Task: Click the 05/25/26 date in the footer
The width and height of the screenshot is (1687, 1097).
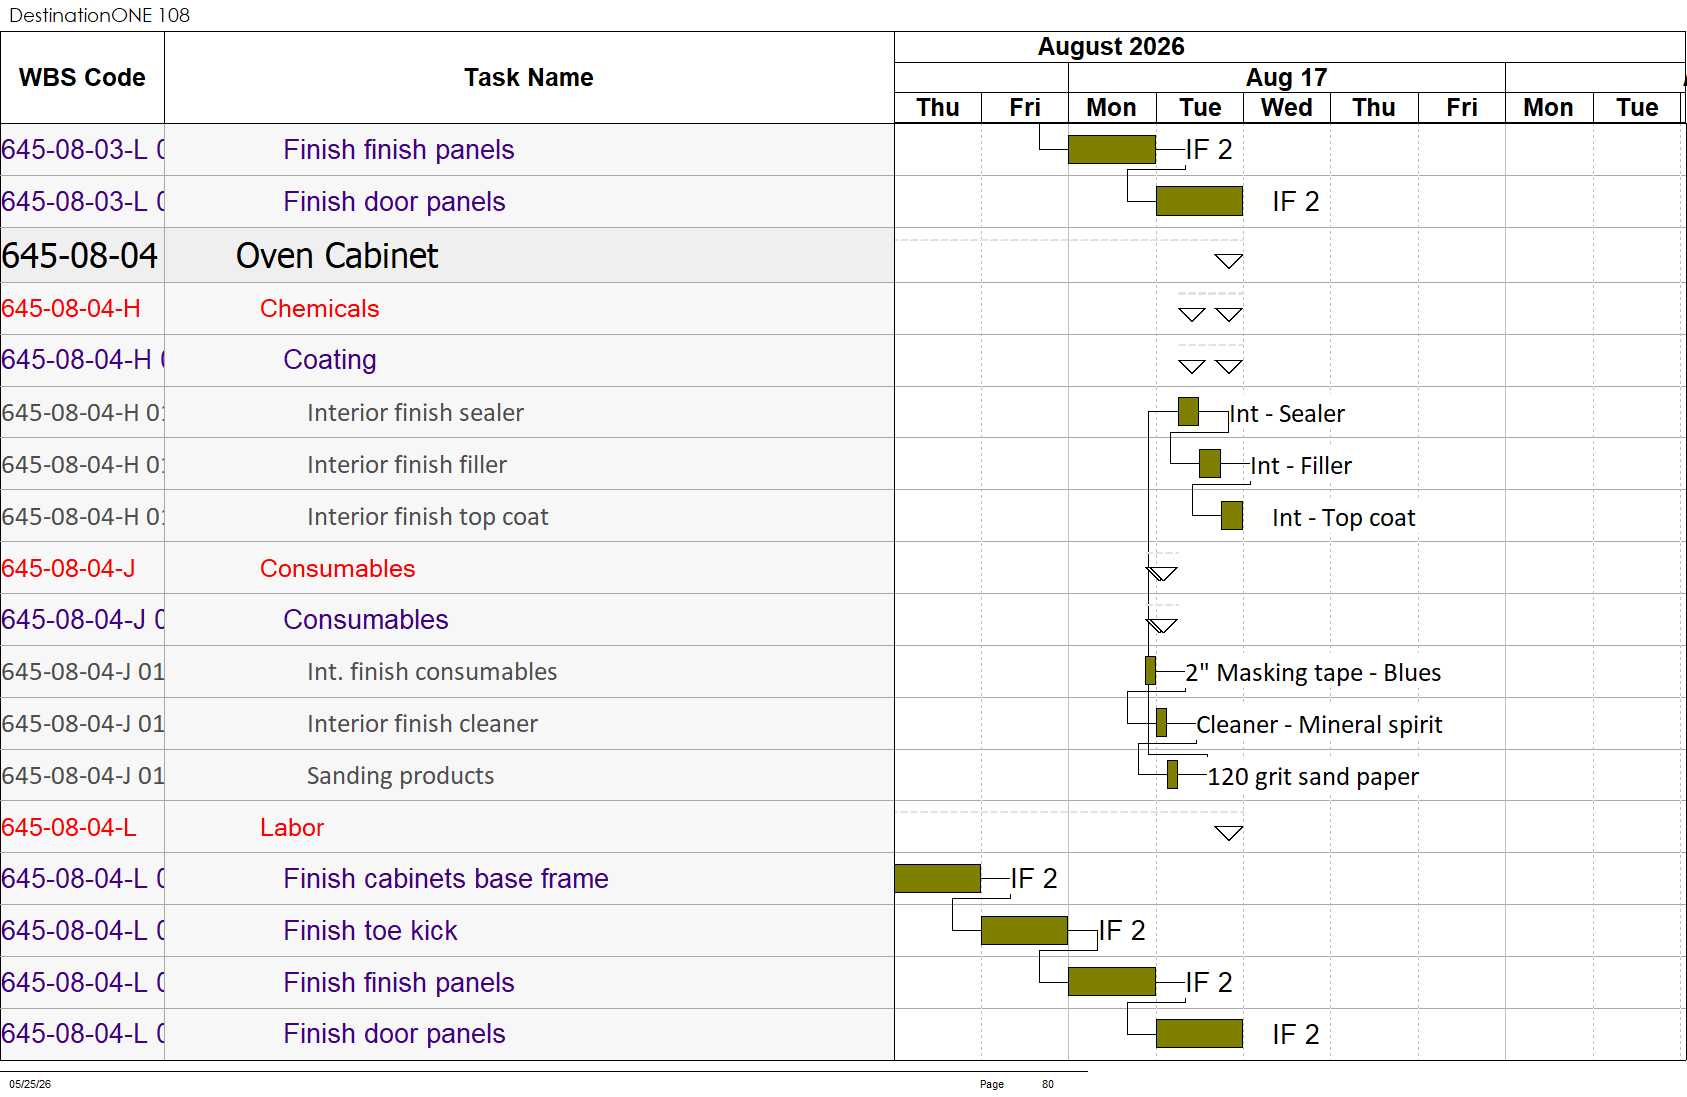Action: 30,1084
